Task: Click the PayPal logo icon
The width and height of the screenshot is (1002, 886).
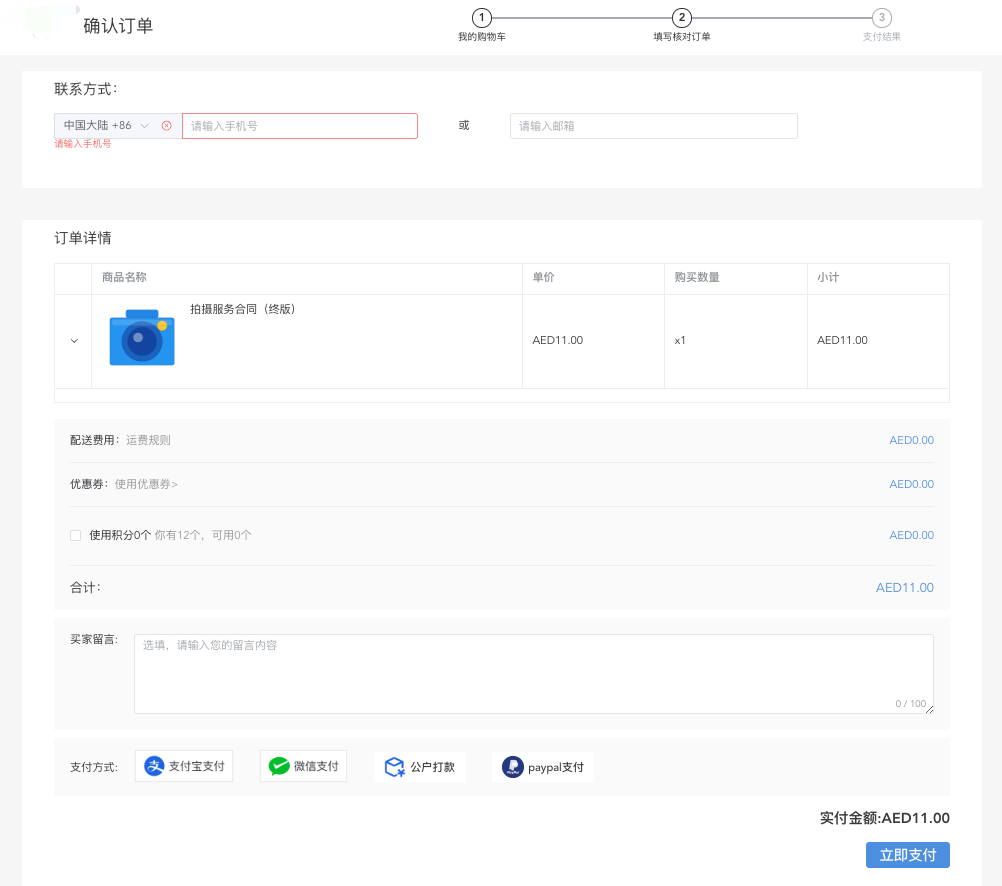Action: tap(513, 767)
